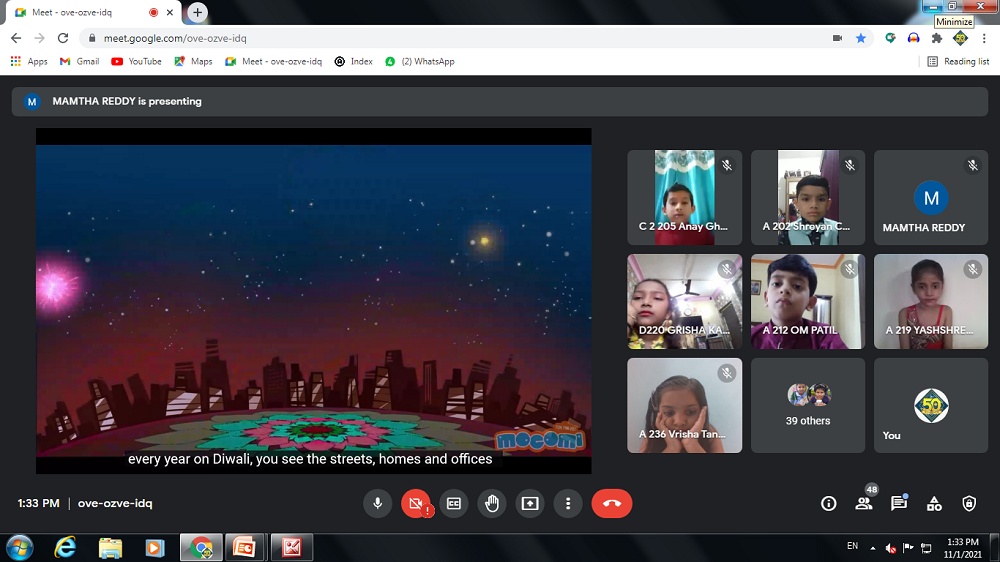Show everyone participants panel

[x=863, y=504]
